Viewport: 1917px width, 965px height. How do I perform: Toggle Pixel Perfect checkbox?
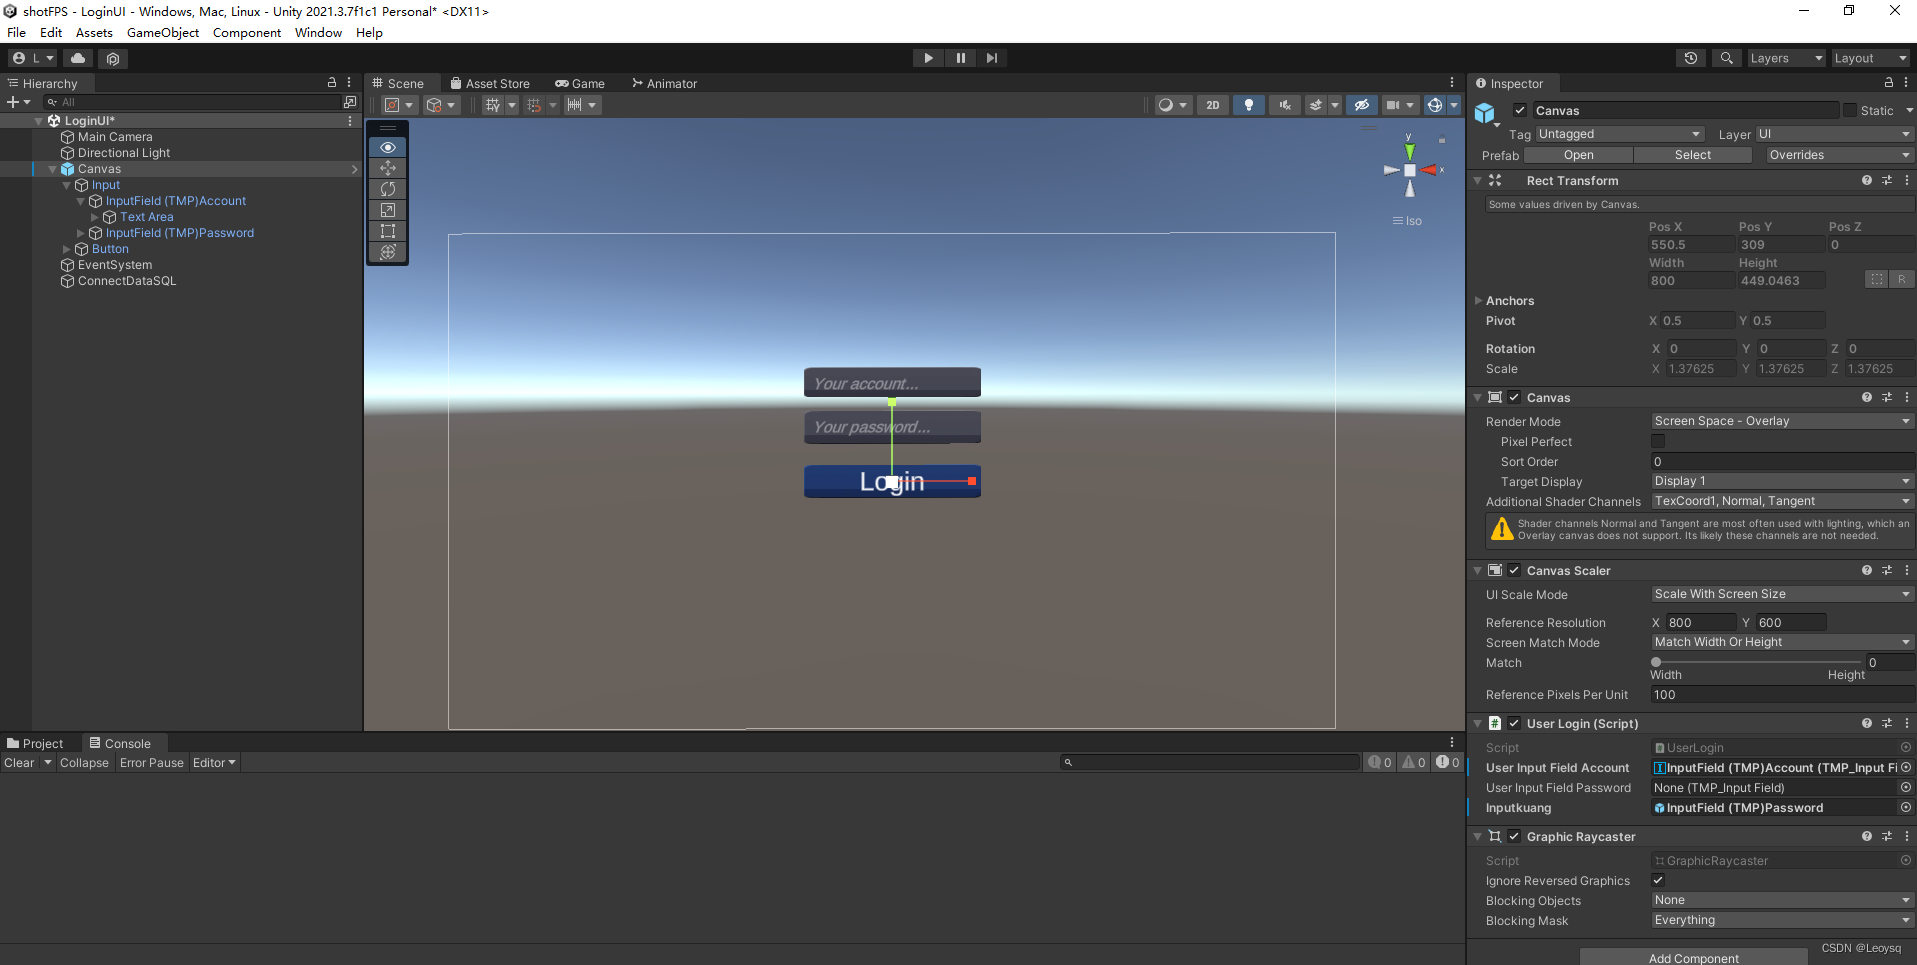click(1658, 441)
